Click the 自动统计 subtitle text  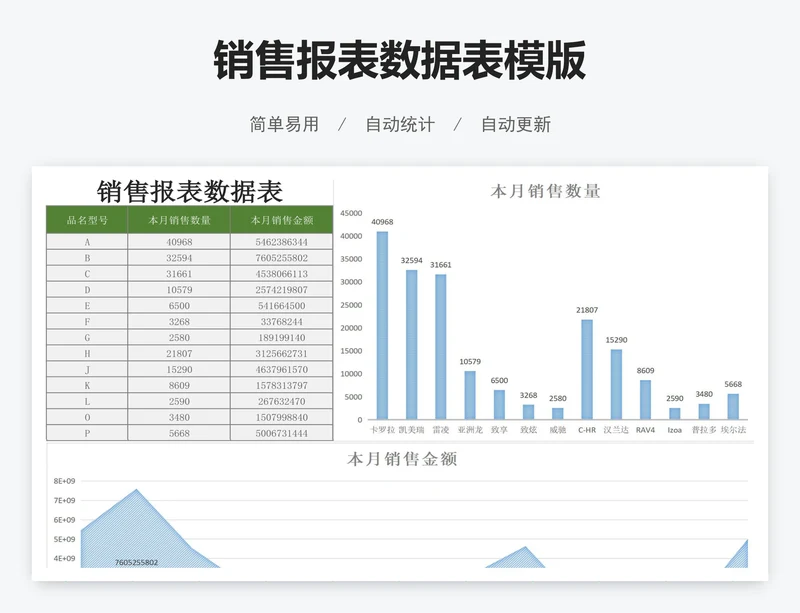click(400, 124)
